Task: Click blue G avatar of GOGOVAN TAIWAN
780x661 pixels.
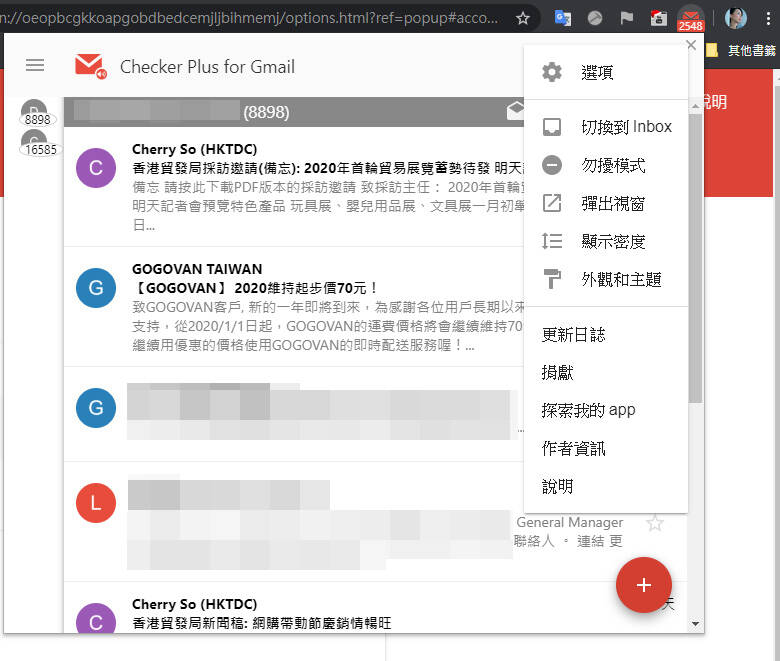Action: (x=96, y=288)
